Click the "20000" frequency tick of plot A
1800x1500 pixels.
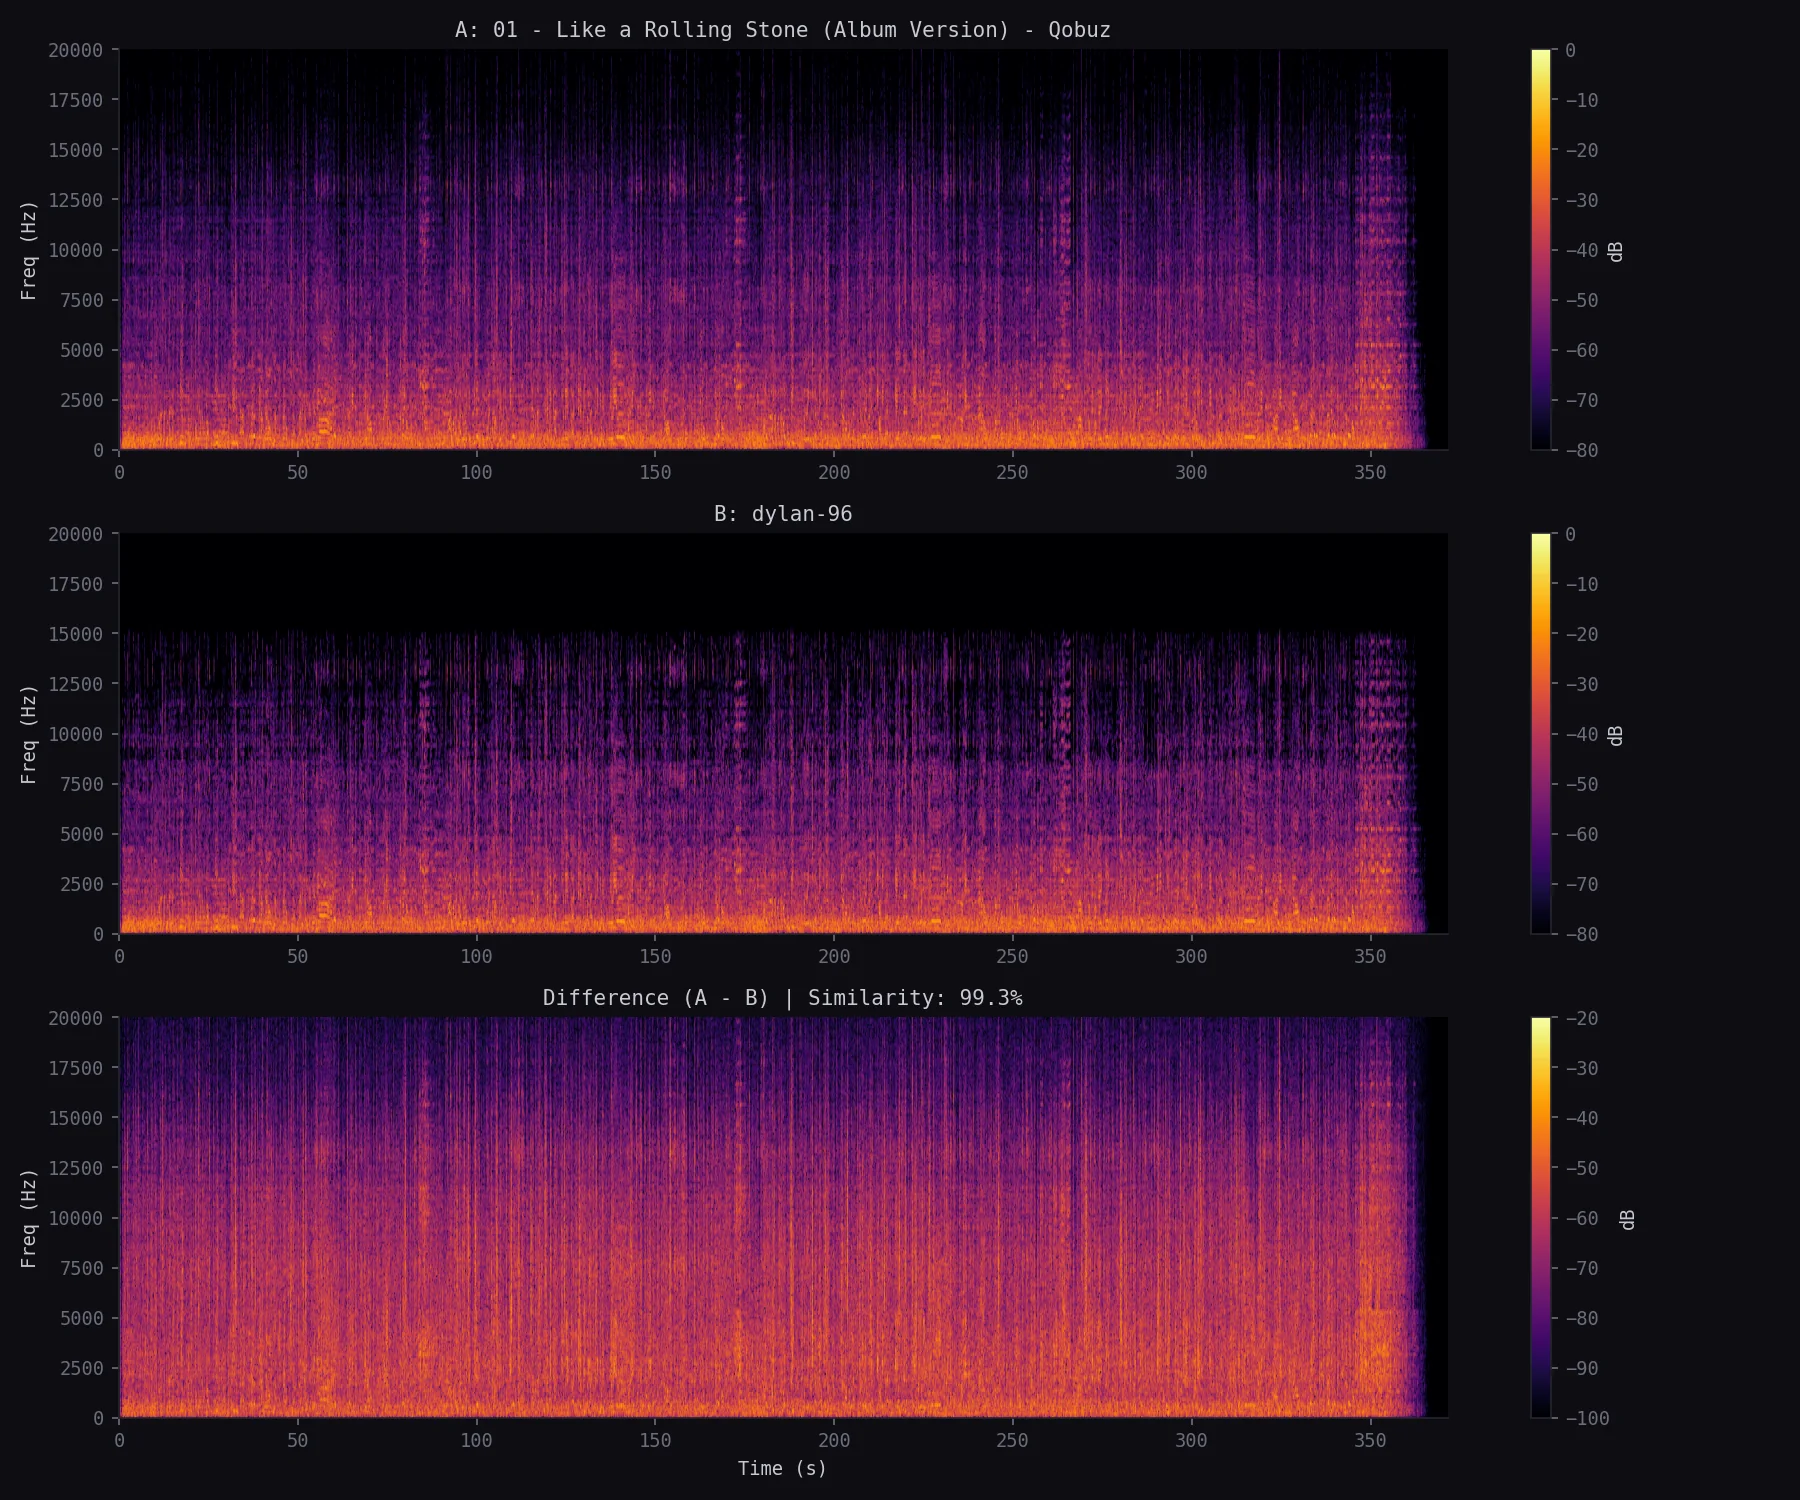[76, 50]
